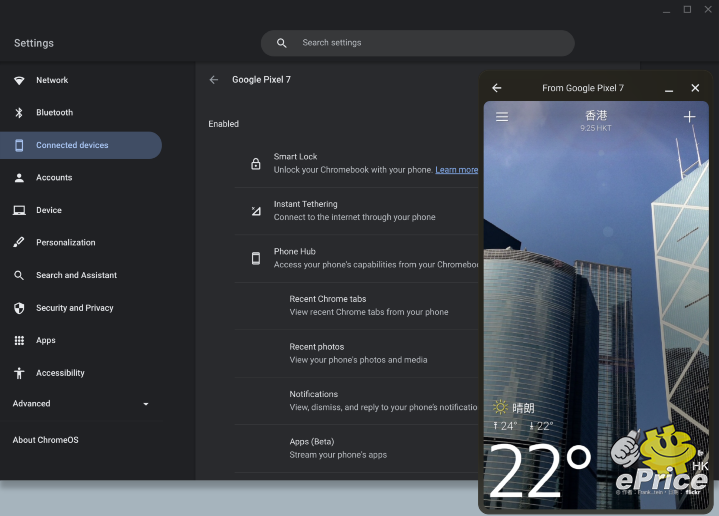Close the From Google Pixel 7 window
This screenshot has height=516, width=719.
pos(695,88)
